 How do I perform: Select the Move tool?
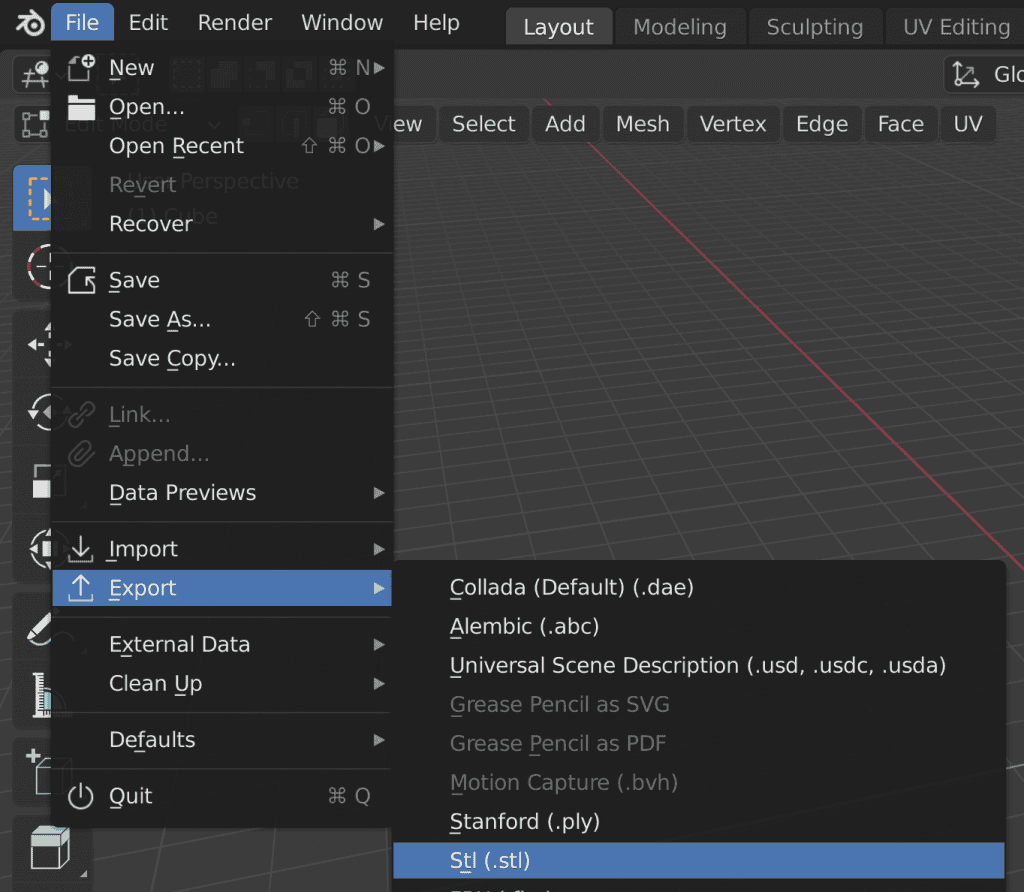point(39,344)
